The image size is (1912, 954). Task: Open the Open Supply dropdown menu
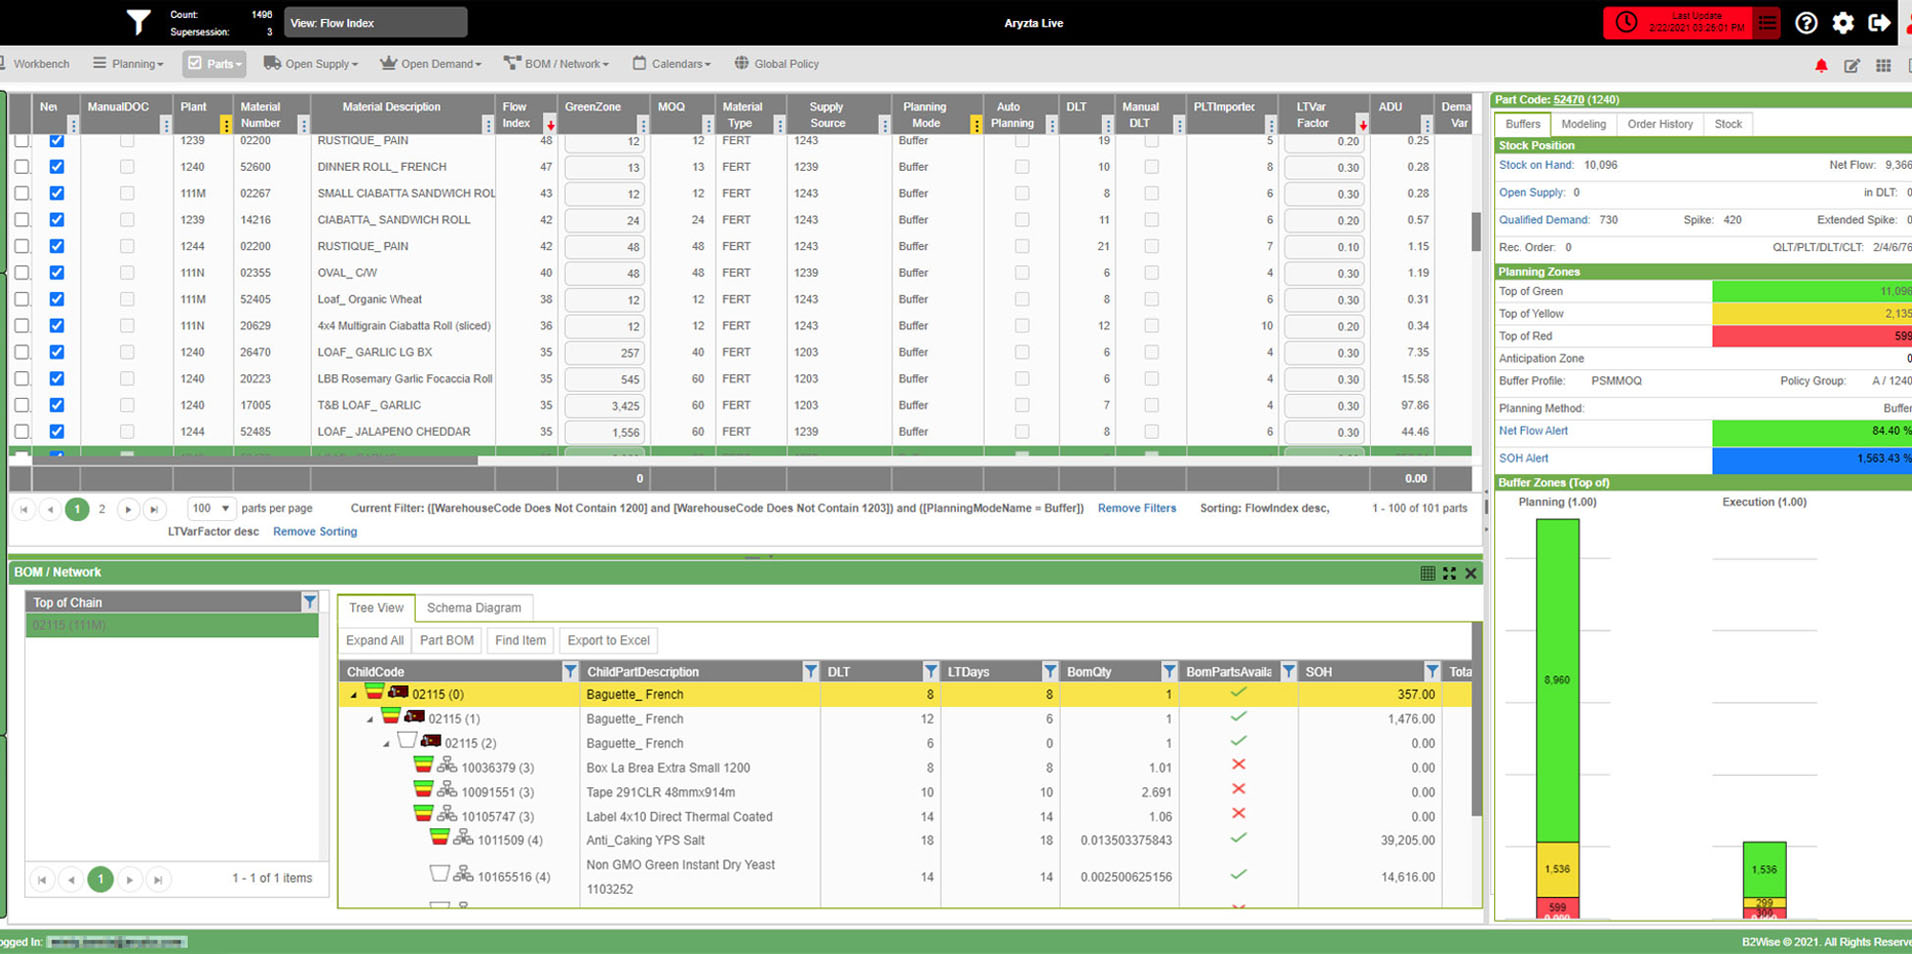click(310, 64)
